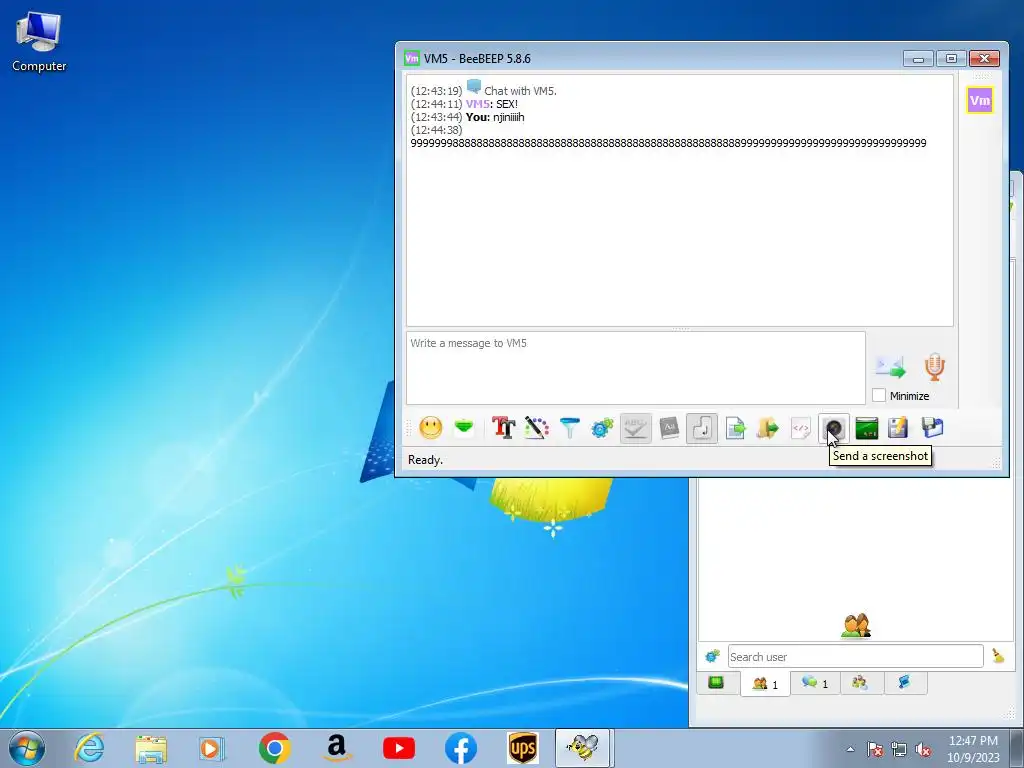Image resolution: width=1024 pixels, height=768 pixels.
Task: Toggle the word completer dictionary icon
Action: (x=669, y=428)
